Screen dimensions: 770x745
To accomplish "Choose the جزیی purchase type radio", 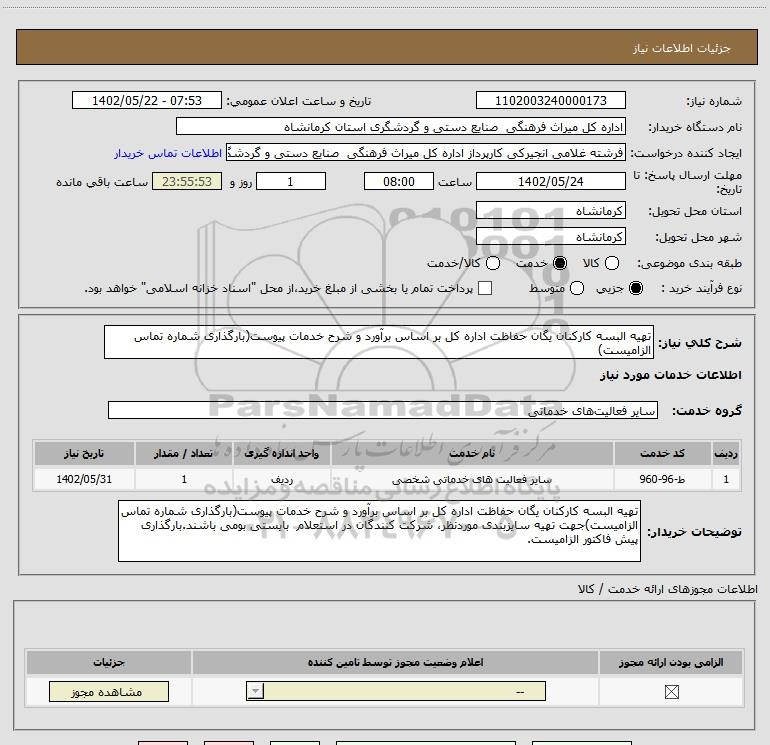I will (635, 288).
